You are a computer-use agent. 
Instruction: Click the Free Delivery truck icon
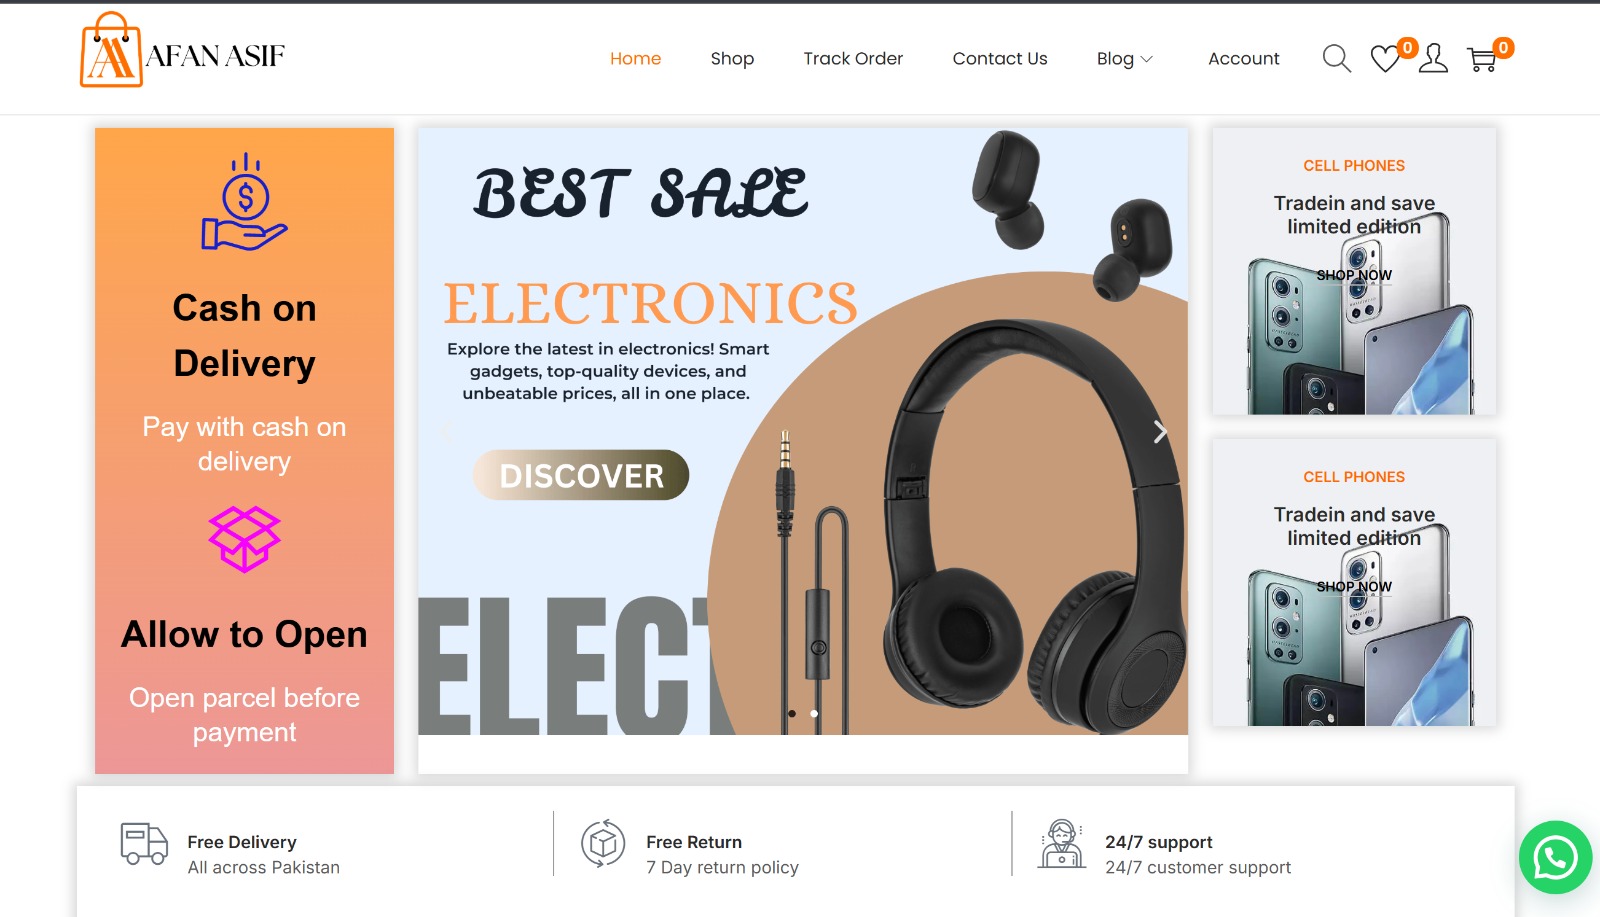click(144, 844)
